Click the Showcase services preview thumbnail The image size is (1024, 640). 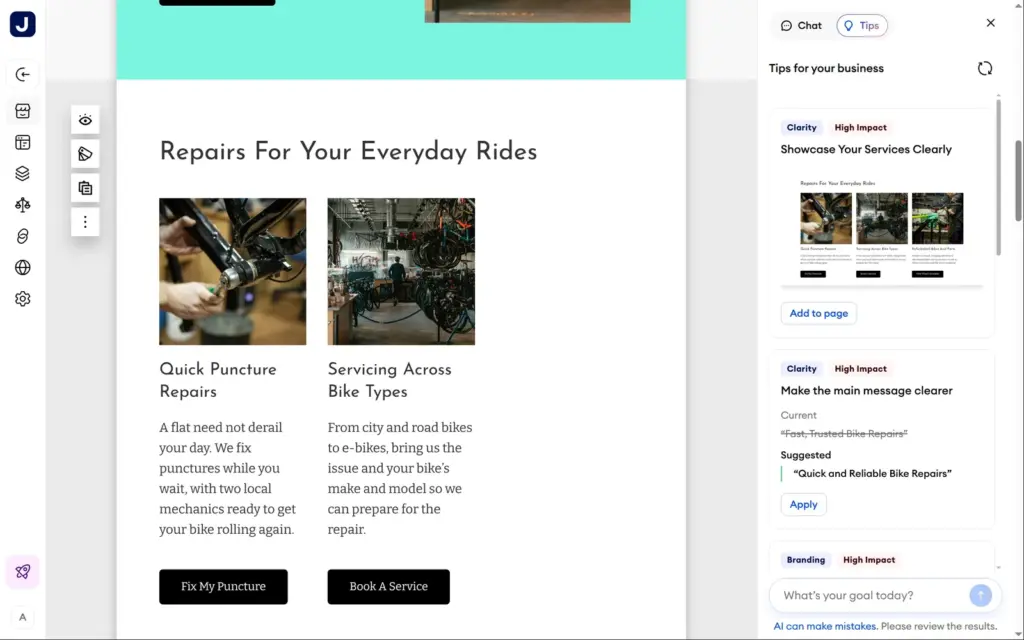(x=882, y=229)
